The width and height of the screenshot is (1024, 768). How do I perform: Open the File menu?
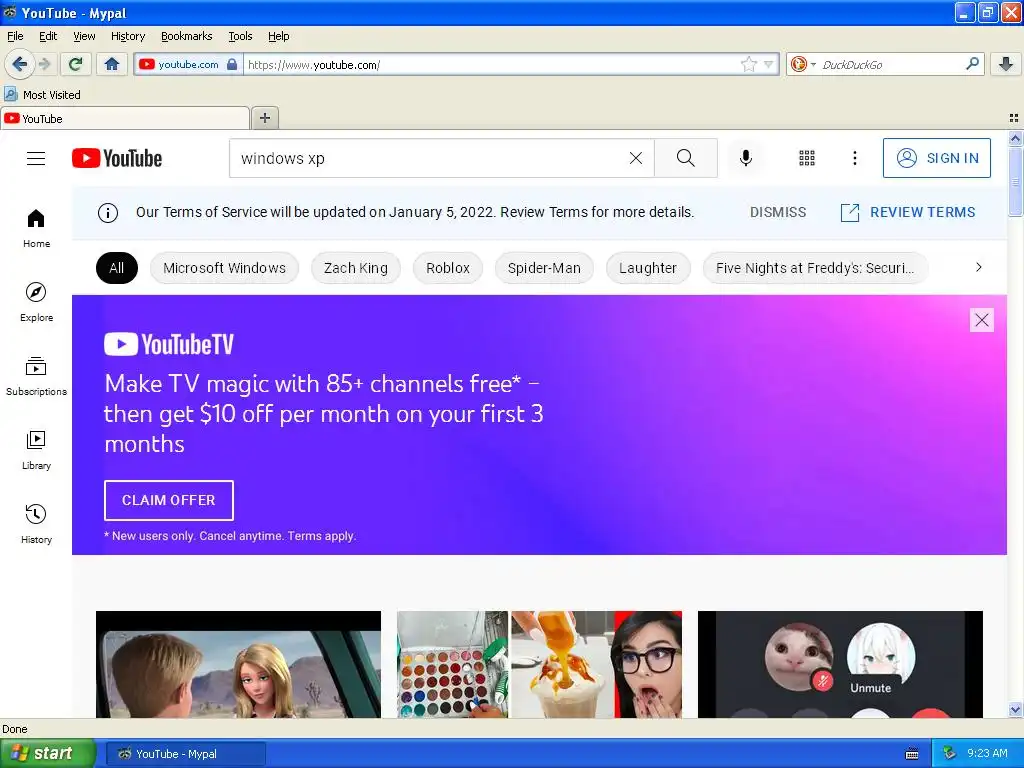[x=15, y=36]
